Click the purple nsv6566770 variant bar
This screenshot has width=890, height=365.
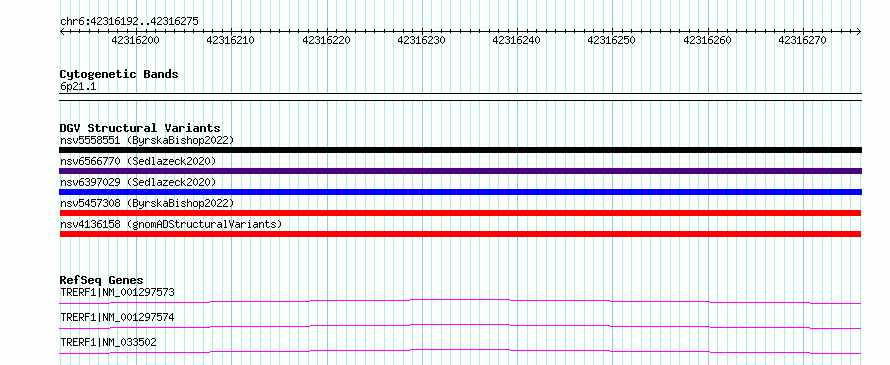point(460,171)
